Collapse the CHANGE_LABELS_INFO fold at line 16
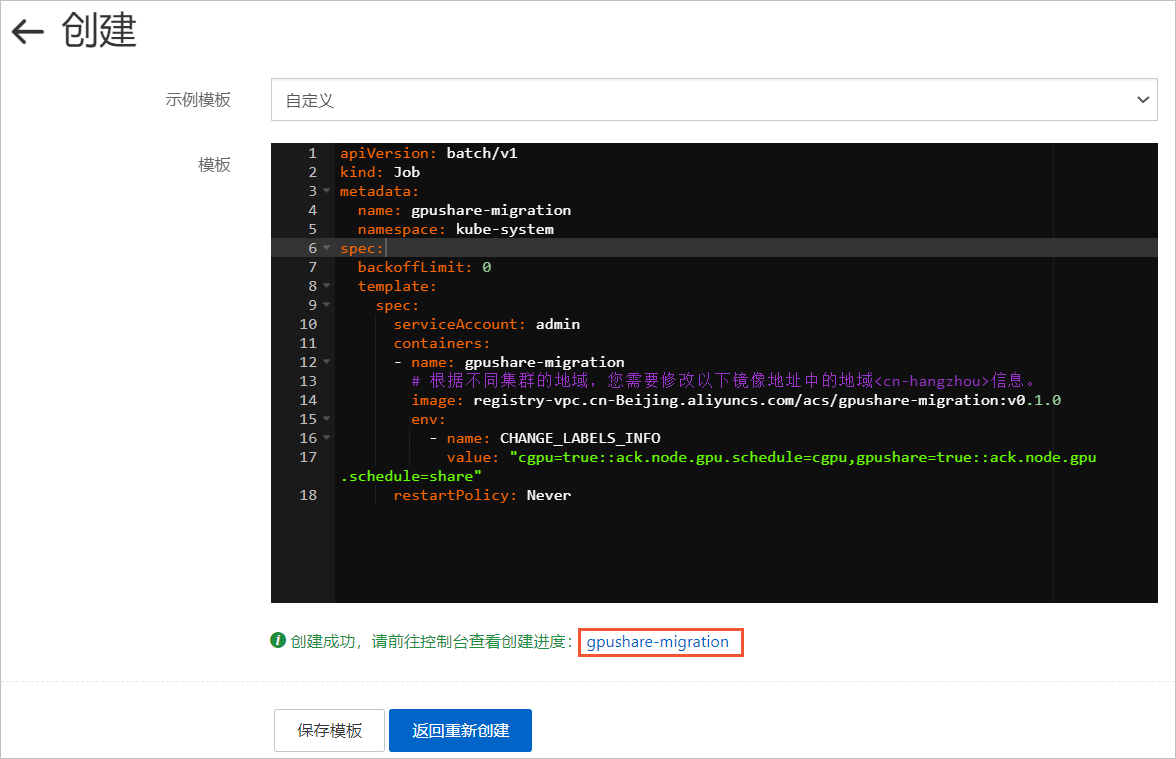 (326, 438)
